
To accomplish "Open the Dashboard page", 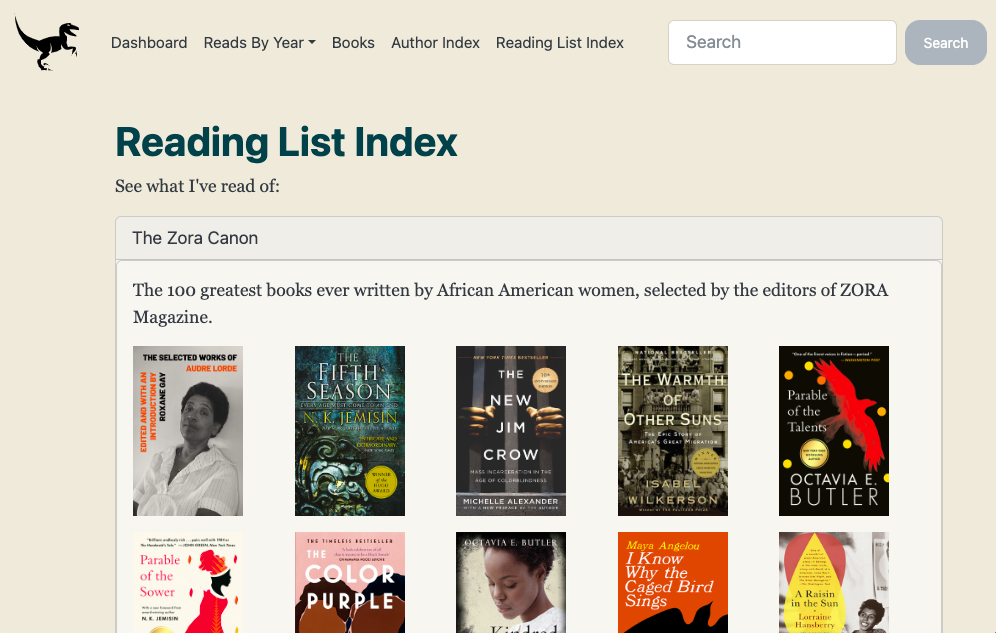I will click(x=149, y=43).
